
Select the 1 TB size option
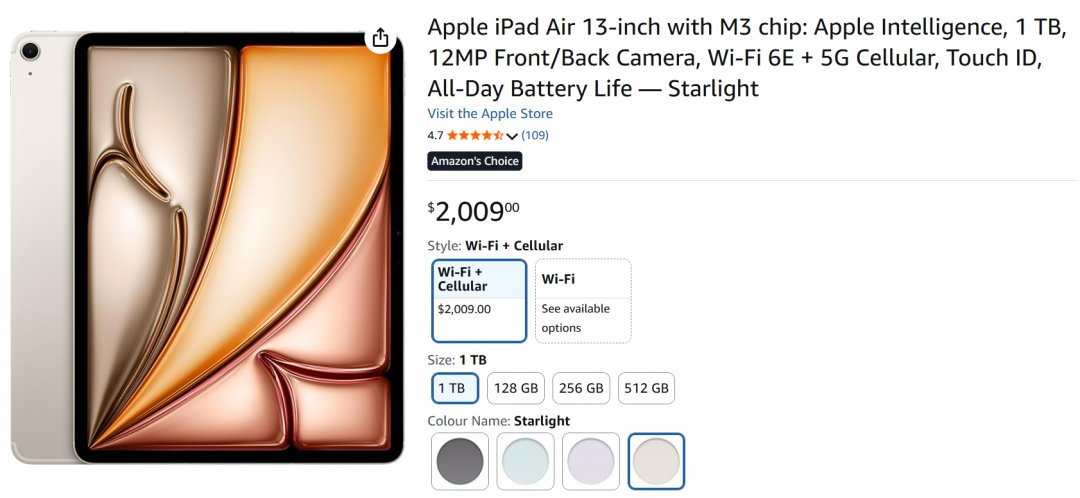[455, 388]
